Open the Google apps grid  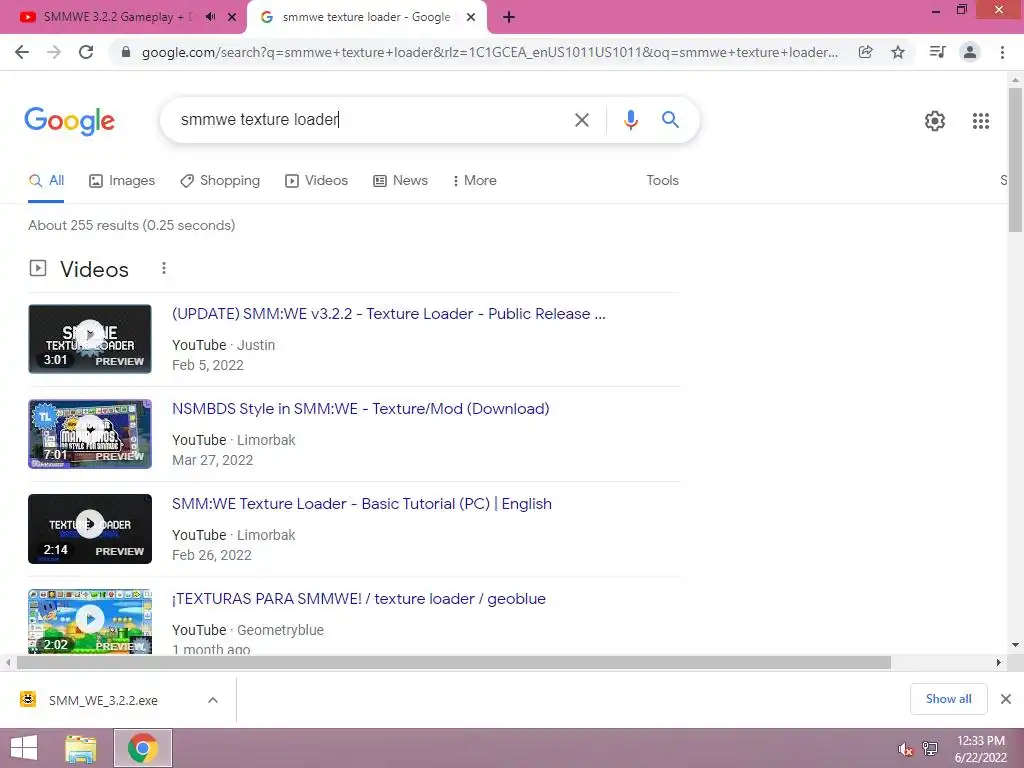point(981,121)
